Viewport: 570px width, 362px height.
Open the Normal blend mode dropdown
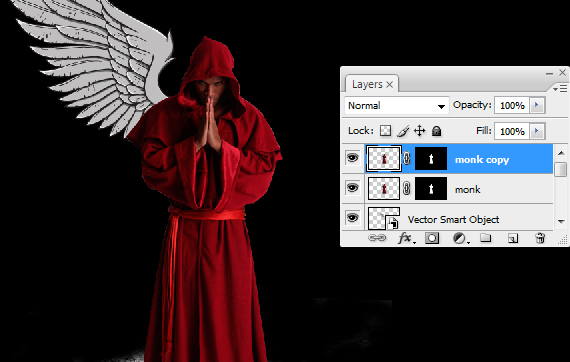397,106
